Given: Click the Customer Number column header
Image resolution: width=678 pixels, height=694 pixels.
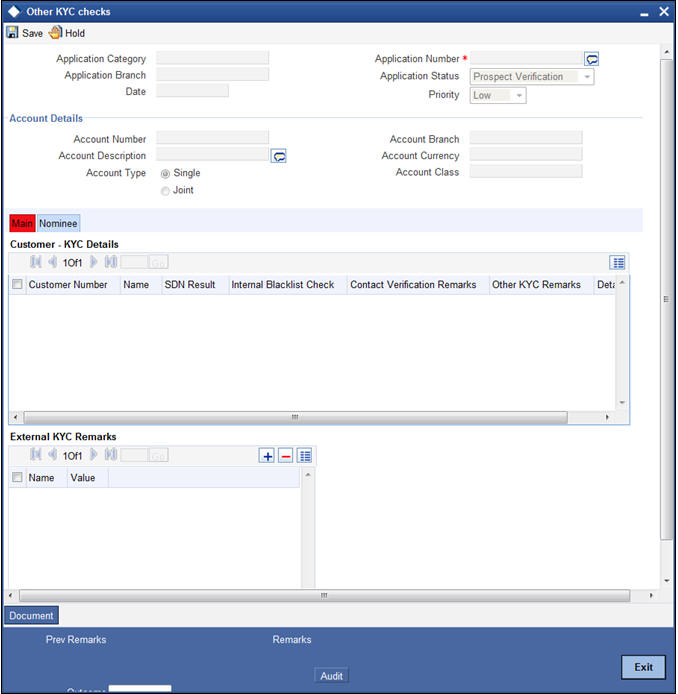Looking at the screenshot, I should click(x=68, y=285).
